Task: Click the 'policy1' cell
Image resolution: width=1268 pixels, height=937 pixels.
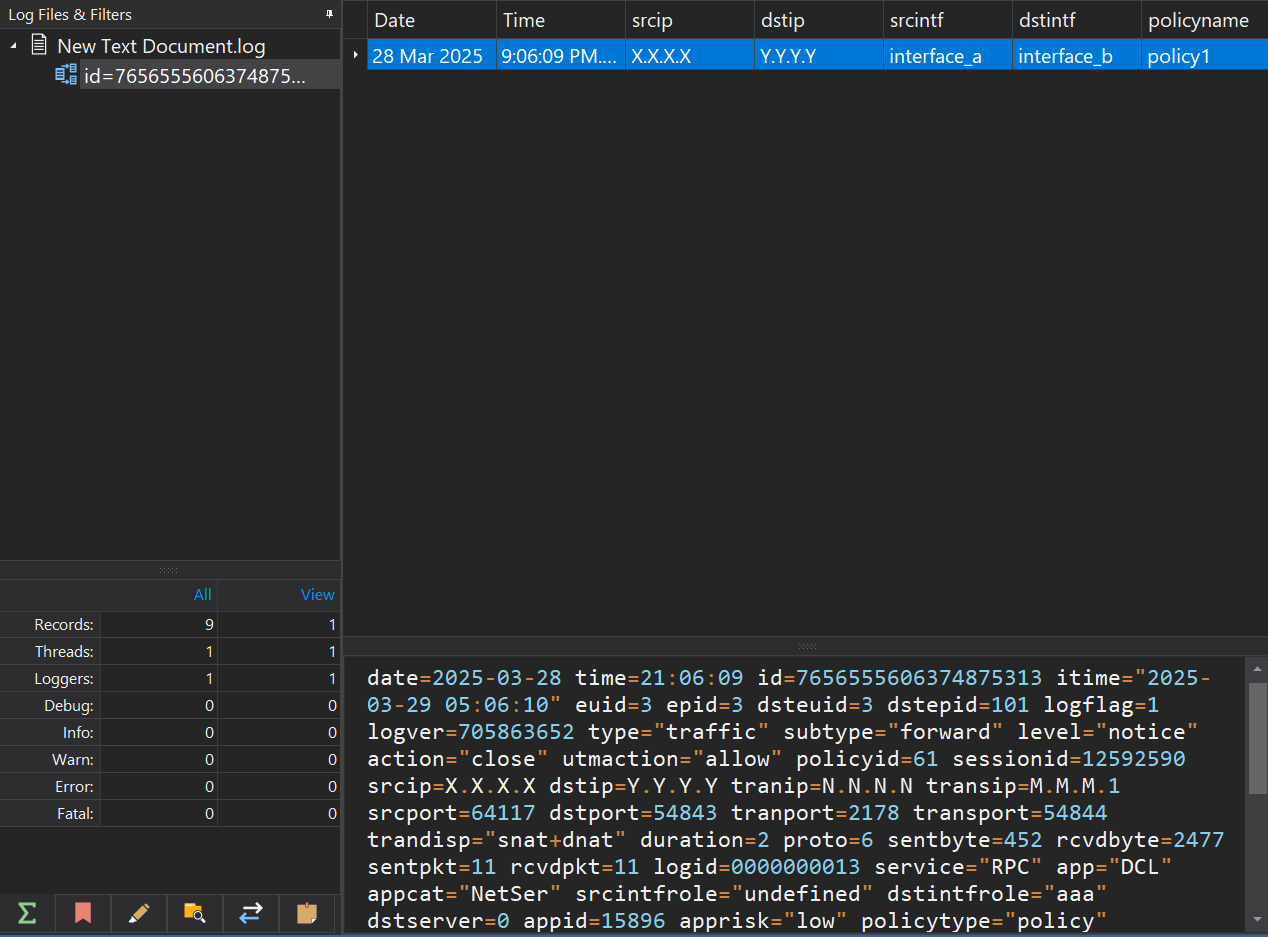Action: point(1204,55)
